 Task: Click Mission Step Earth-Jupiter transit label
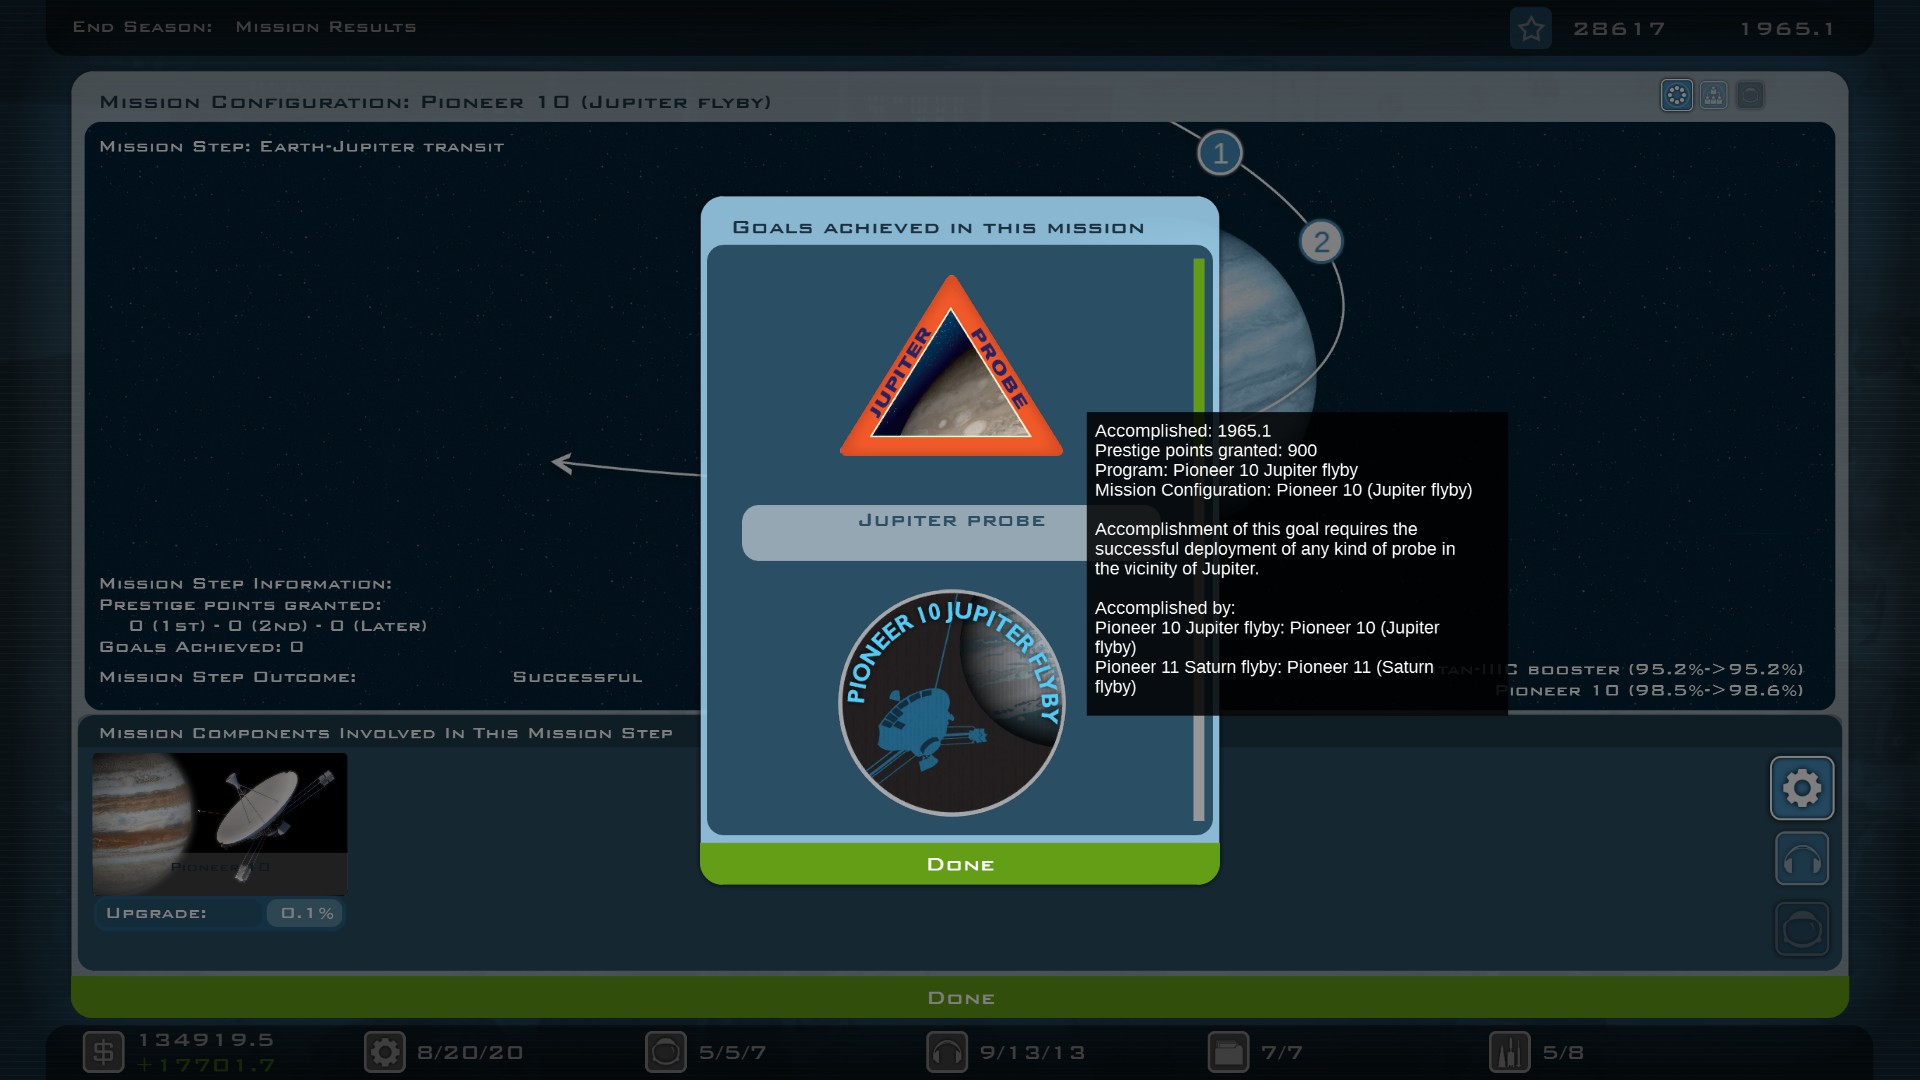[x=302, y=146]
